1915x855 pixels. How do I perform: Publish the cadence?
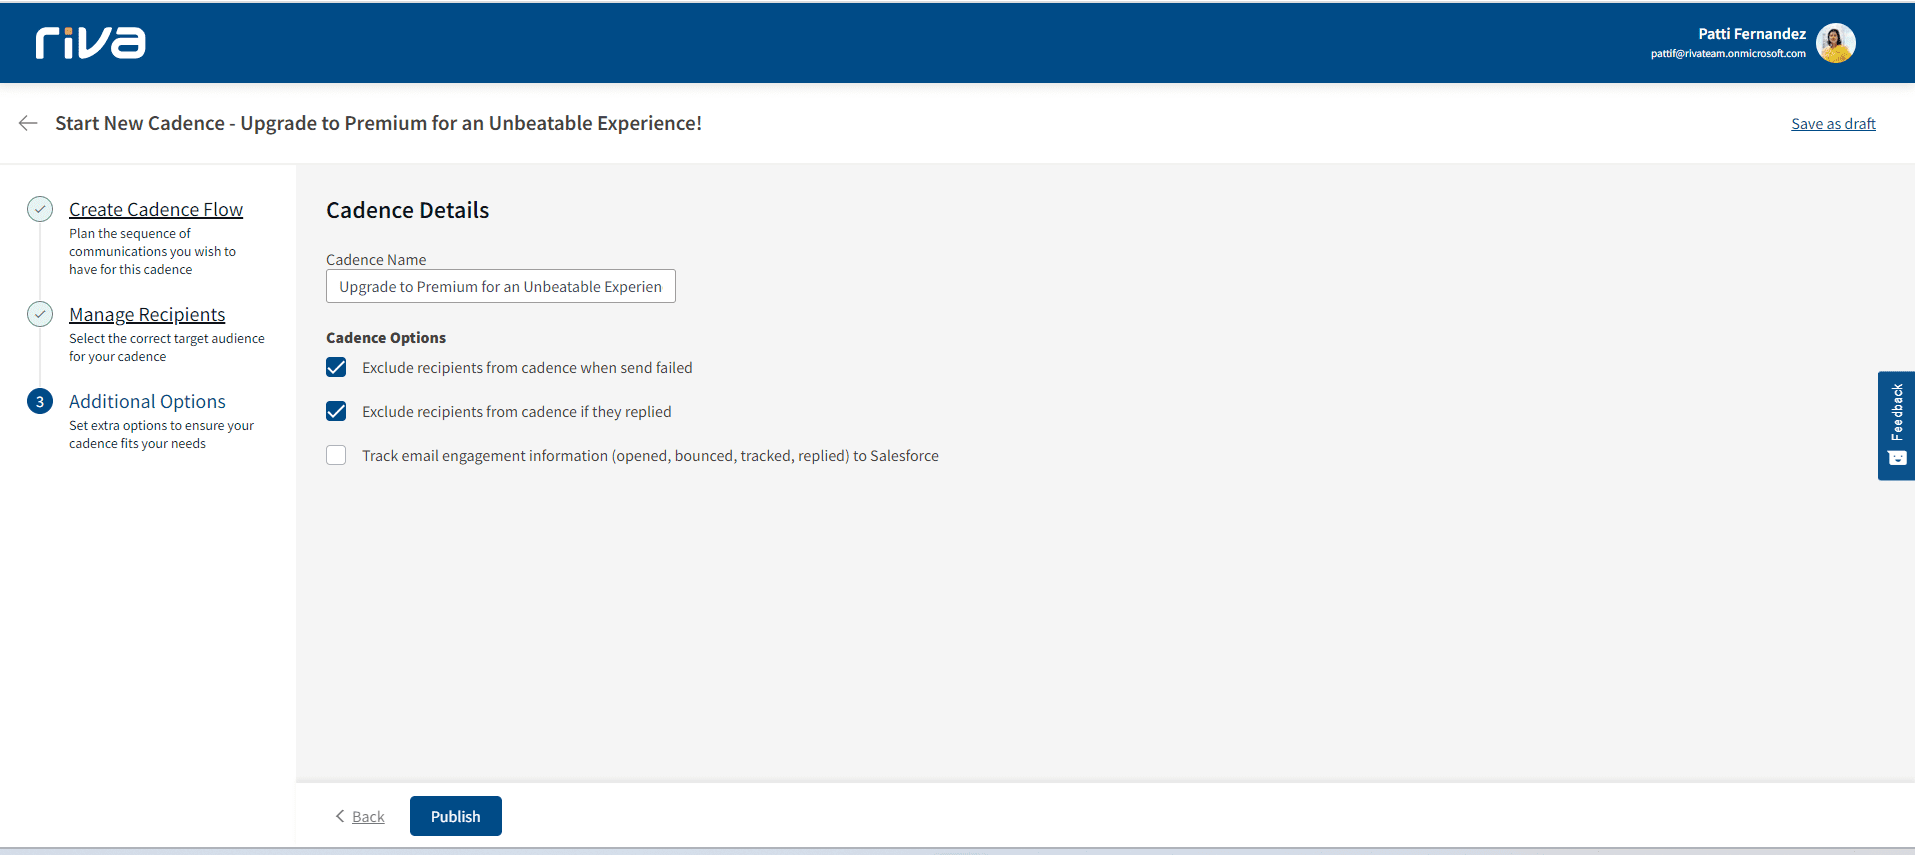click(455, 816)
